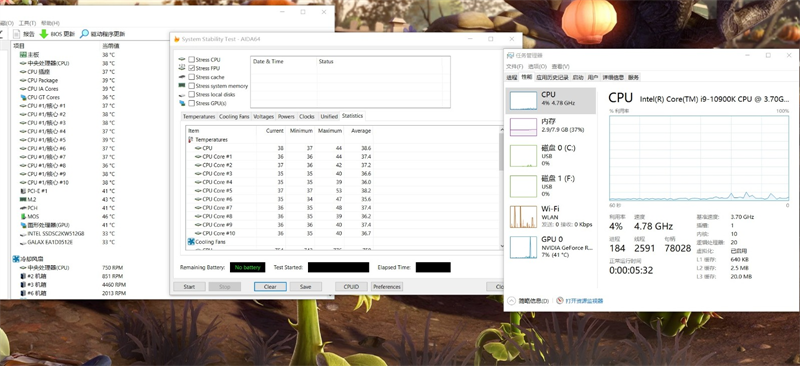Click the CPUID button
Screen dimensions: 800x366
point(351,286)
